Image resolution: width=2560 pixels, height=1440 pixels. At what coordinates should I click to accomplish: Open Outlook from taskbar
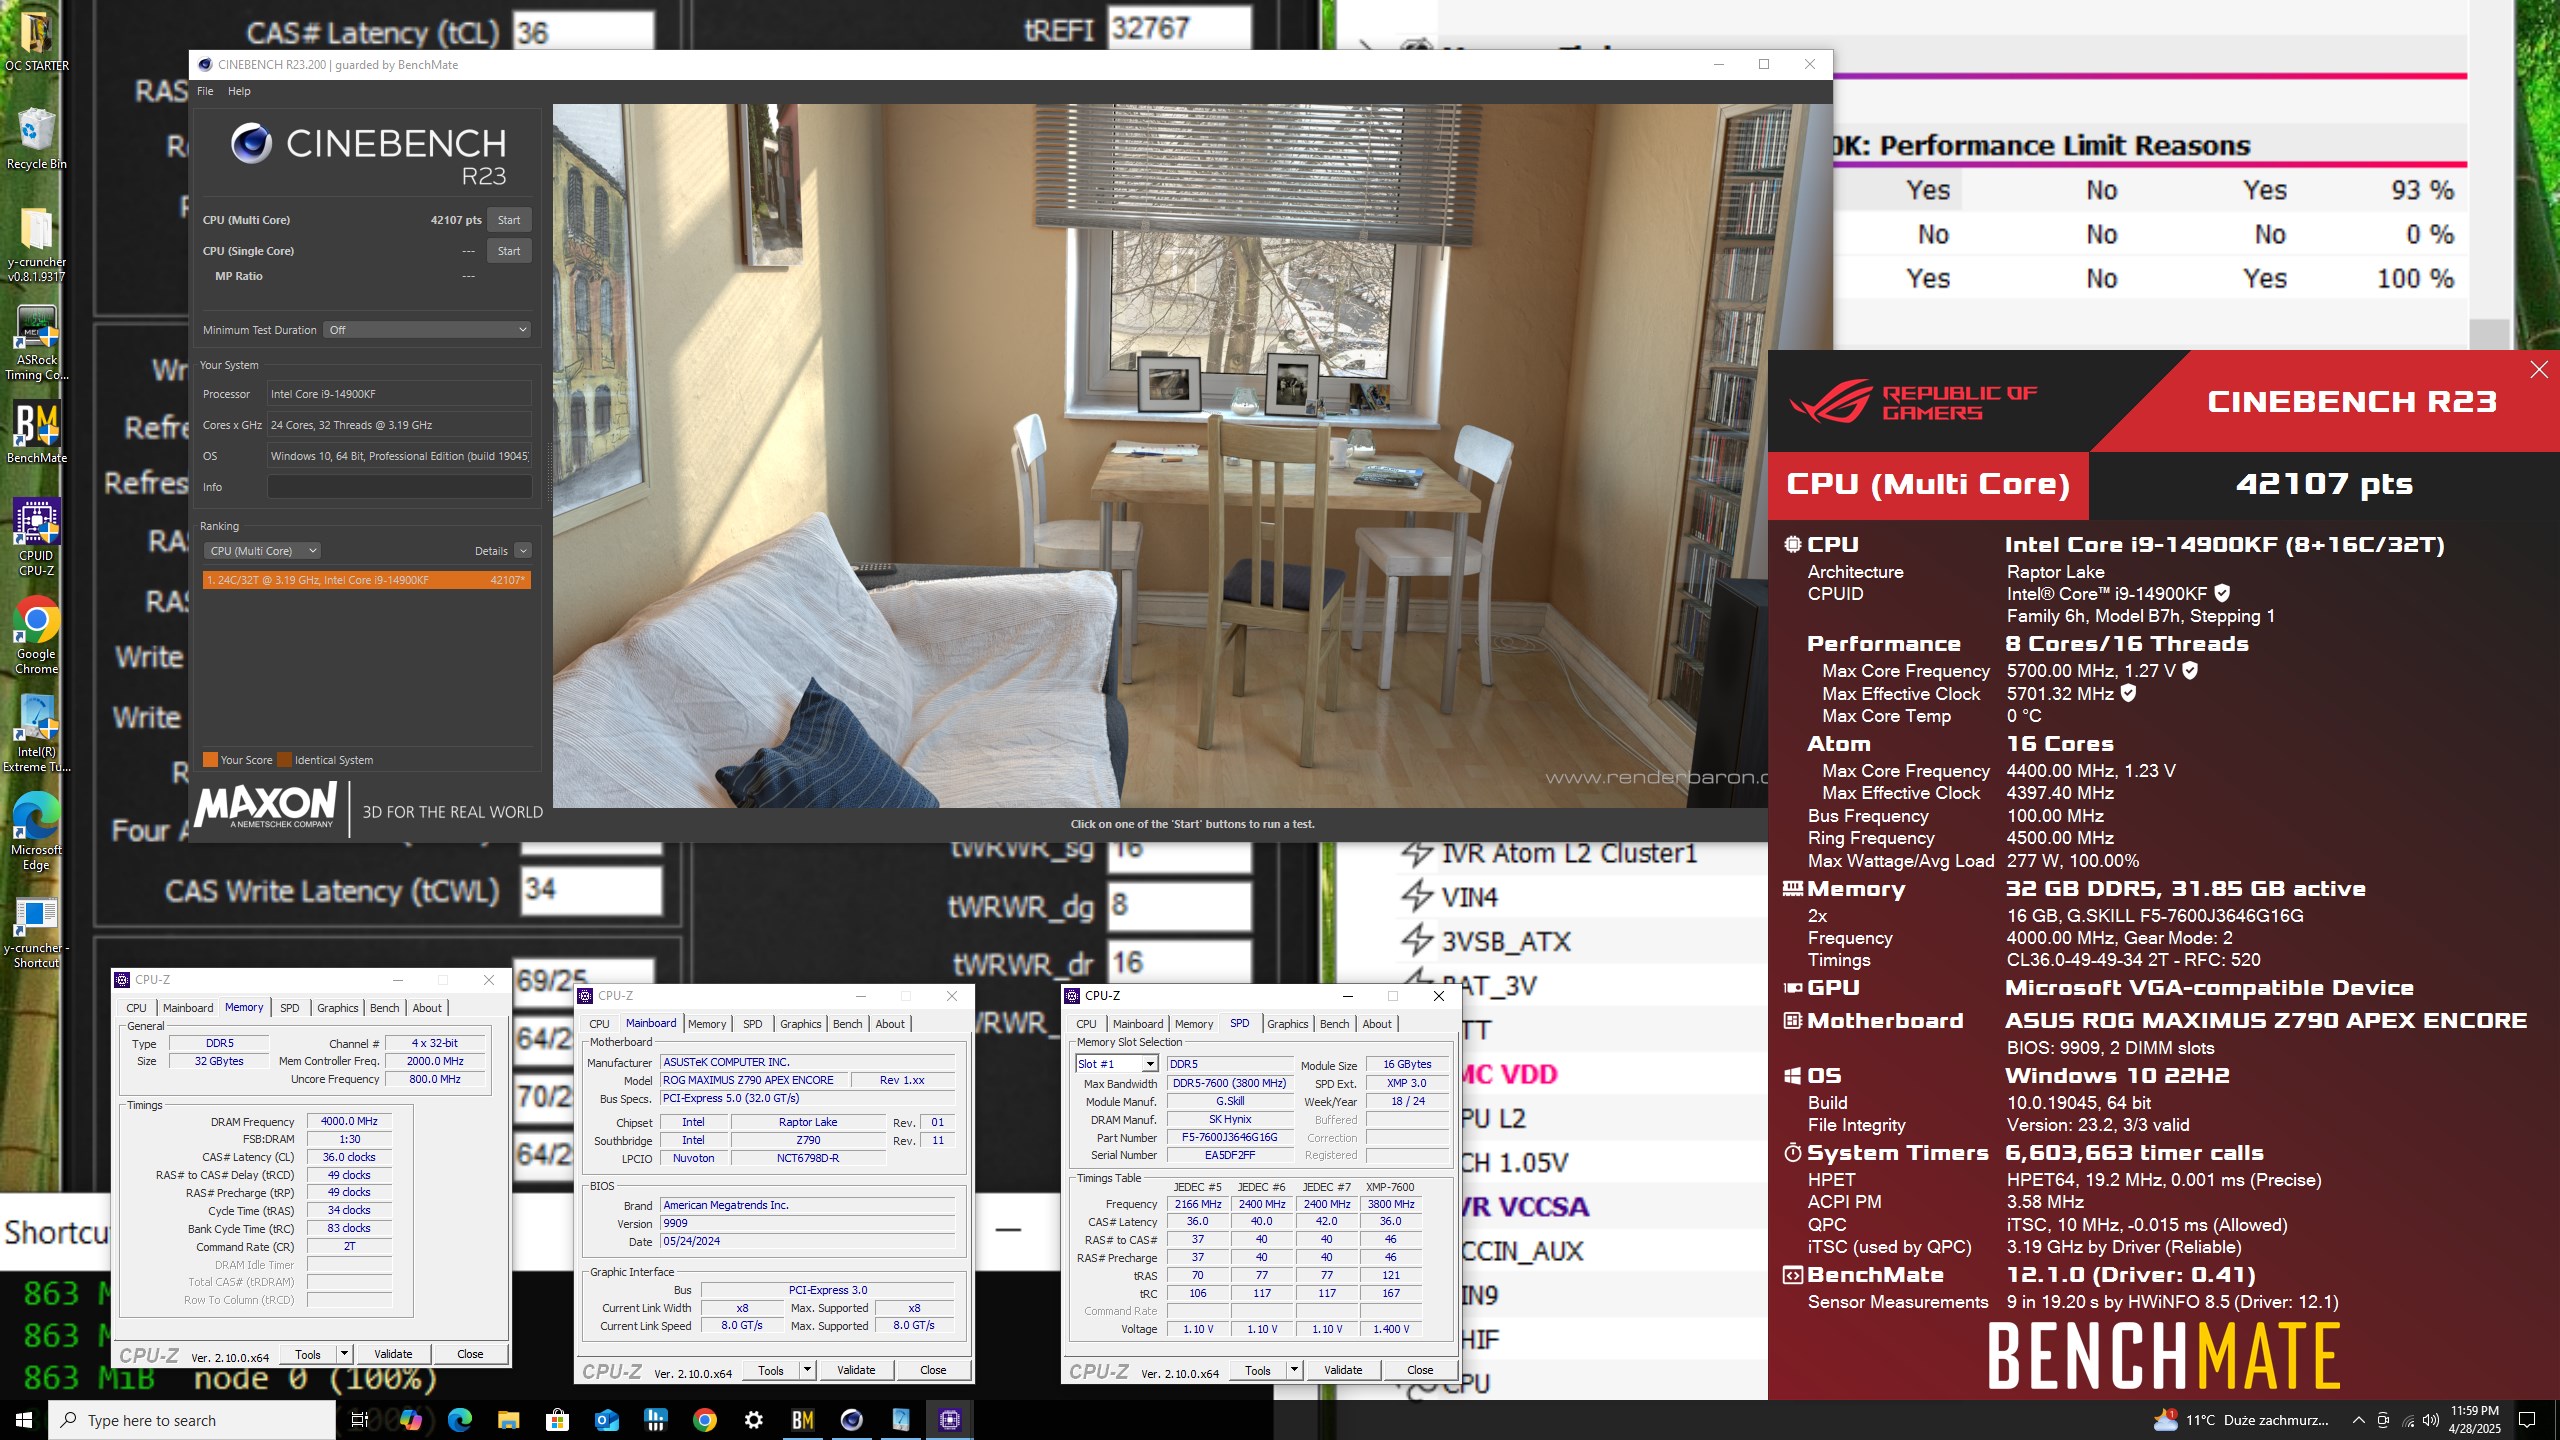click(x=607, y=1420)
